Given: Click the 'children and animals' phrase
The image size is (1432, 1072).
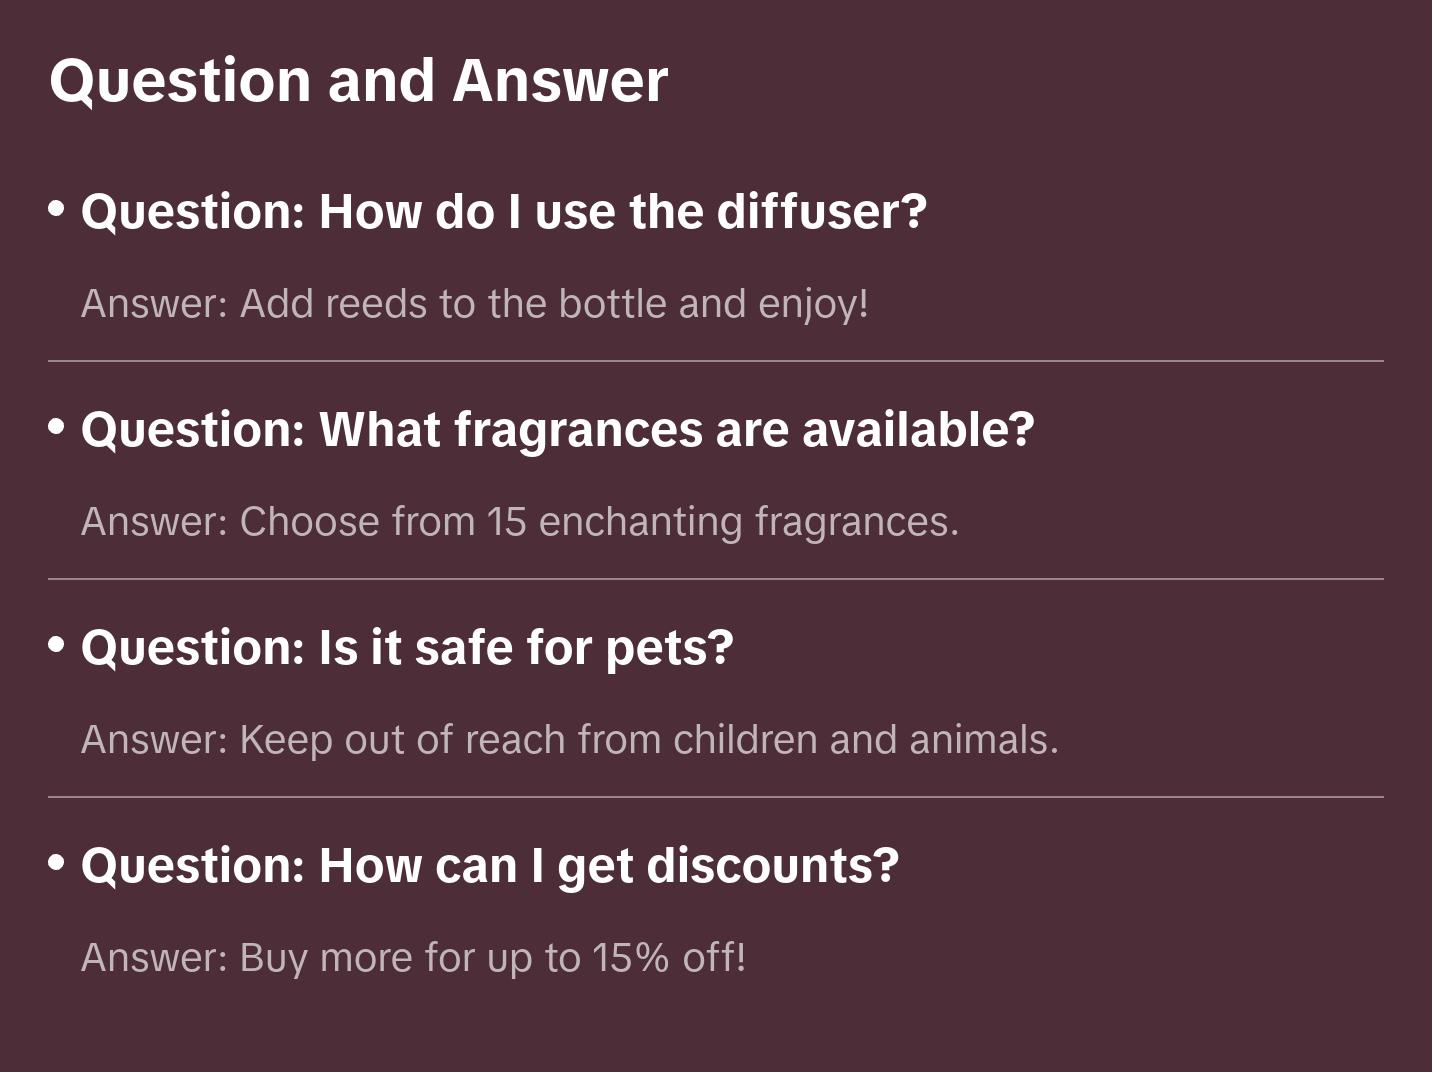Looking at the screenshot, I should (x=865, y=740).
